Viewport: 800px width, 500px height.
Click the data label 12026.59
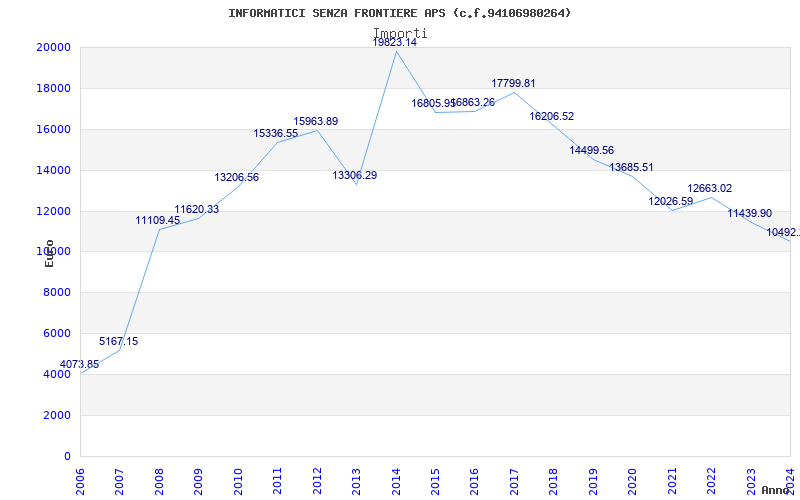pyautogui.click(x=670, y=202)
